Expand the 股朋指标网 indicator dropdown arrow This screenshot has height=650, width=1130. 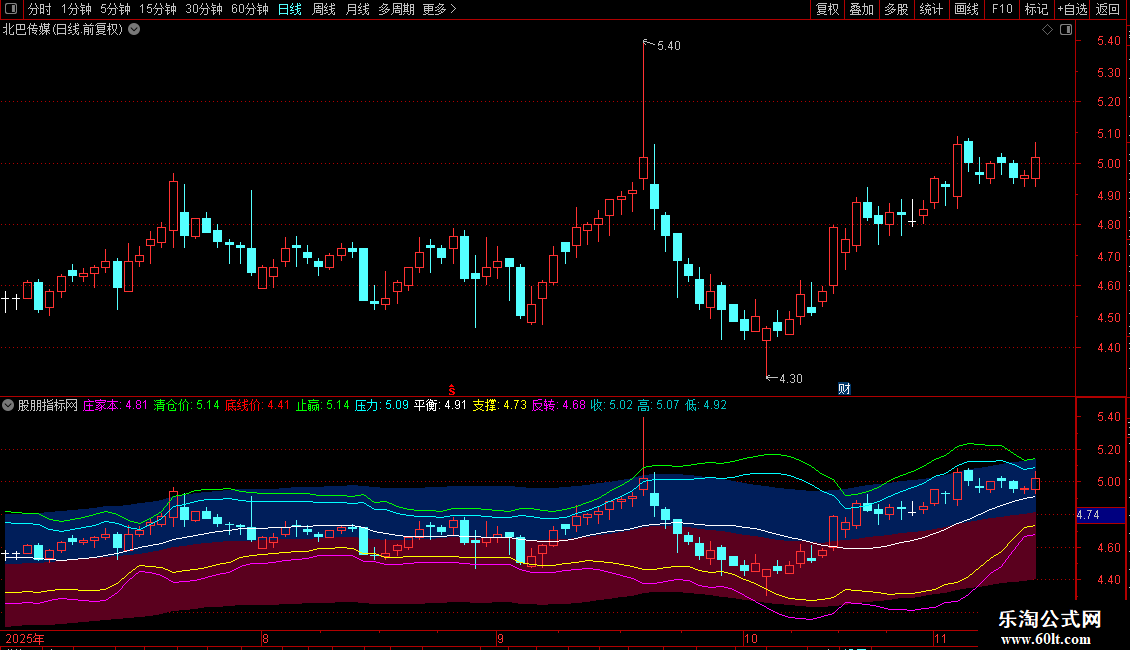pyautogui.click(x=9, y=406)
